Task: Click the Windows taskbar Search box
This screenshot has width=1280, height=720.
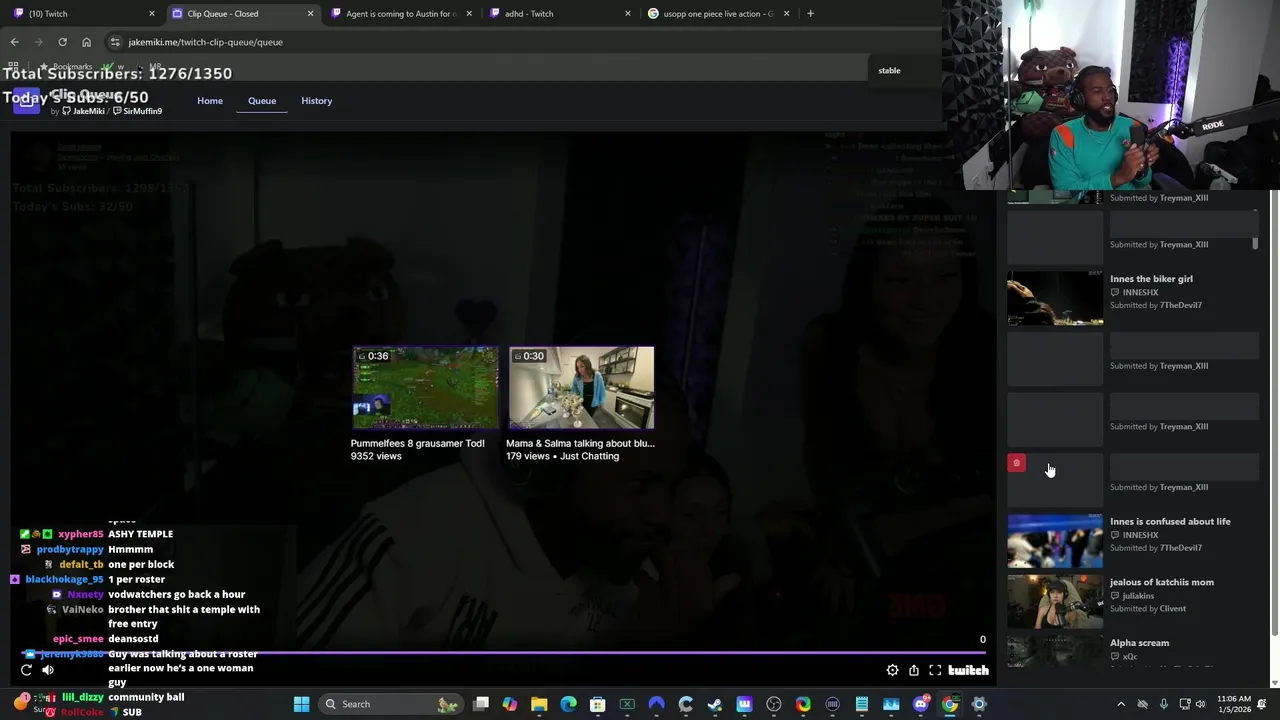Action: tap(391, 704)
